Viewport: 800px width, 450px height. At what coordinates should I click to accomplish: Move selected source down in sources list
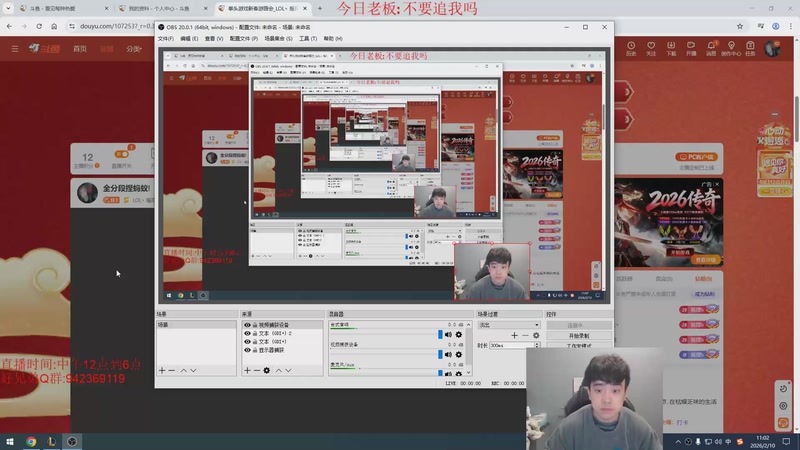(x=288, y=370)
